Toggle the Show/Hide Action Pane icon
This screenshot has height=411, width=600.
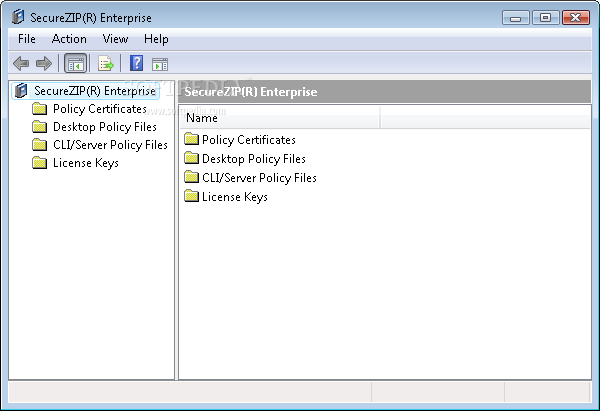[x=160, y=64]
